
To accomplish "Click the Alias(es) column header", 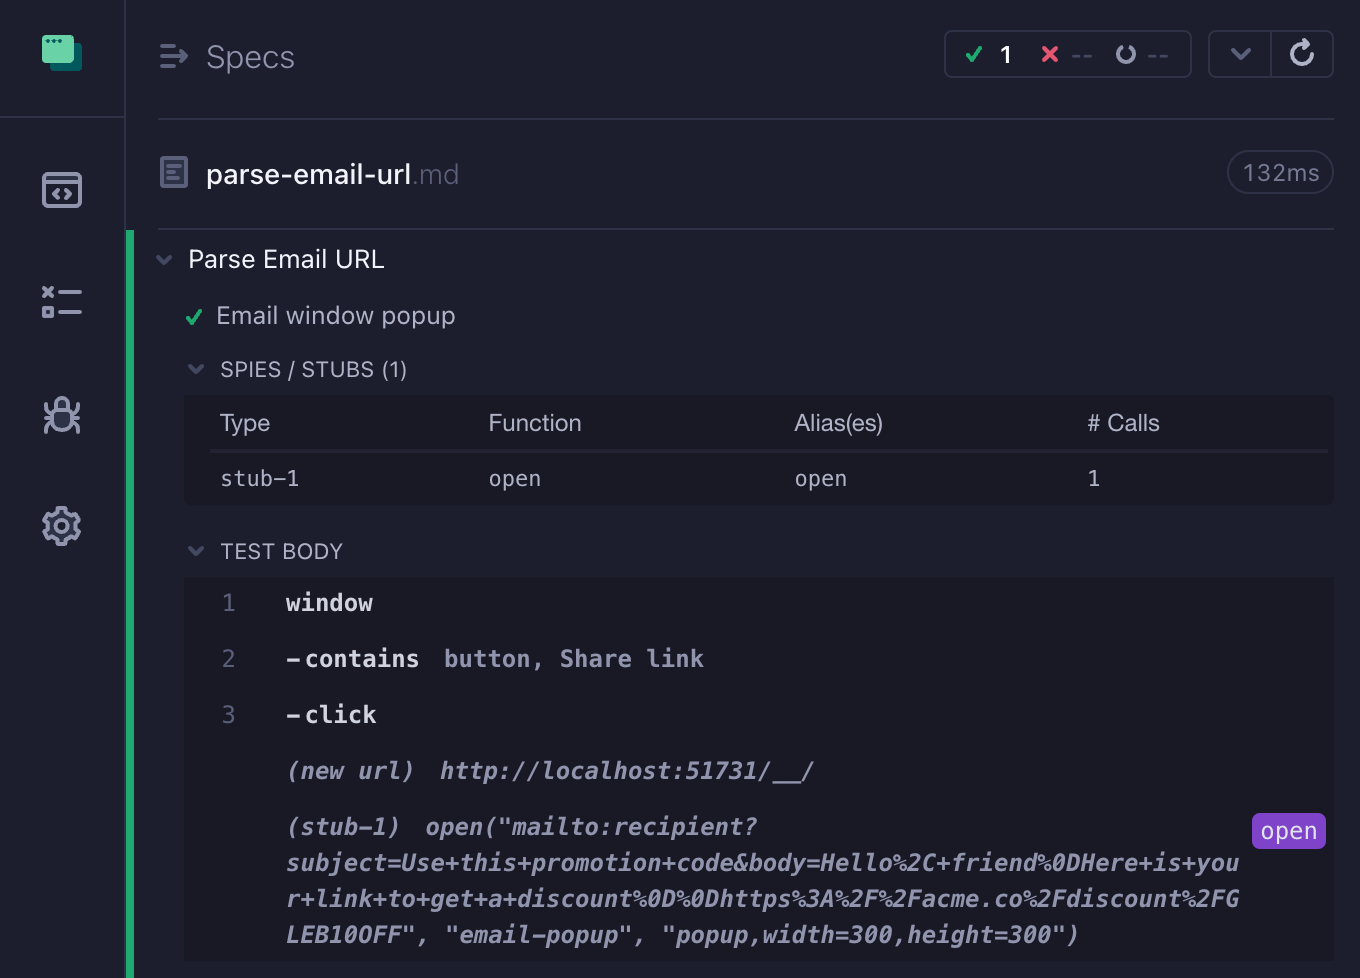I will [839, 423].
